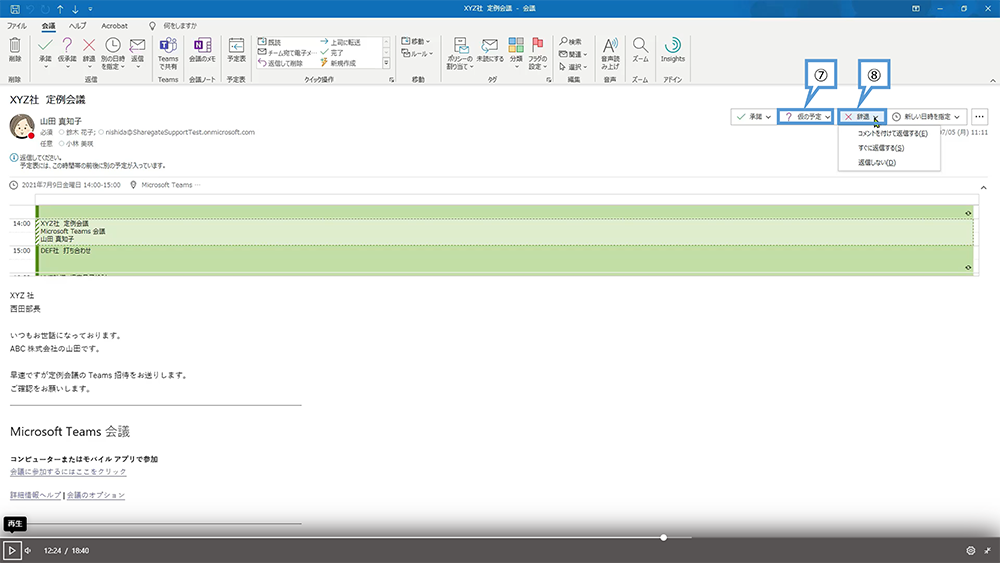The width and height of the screenshot is (1000, 563).
Task: Click the 別の日時を指定 clock icon
Action: [112, 45]
